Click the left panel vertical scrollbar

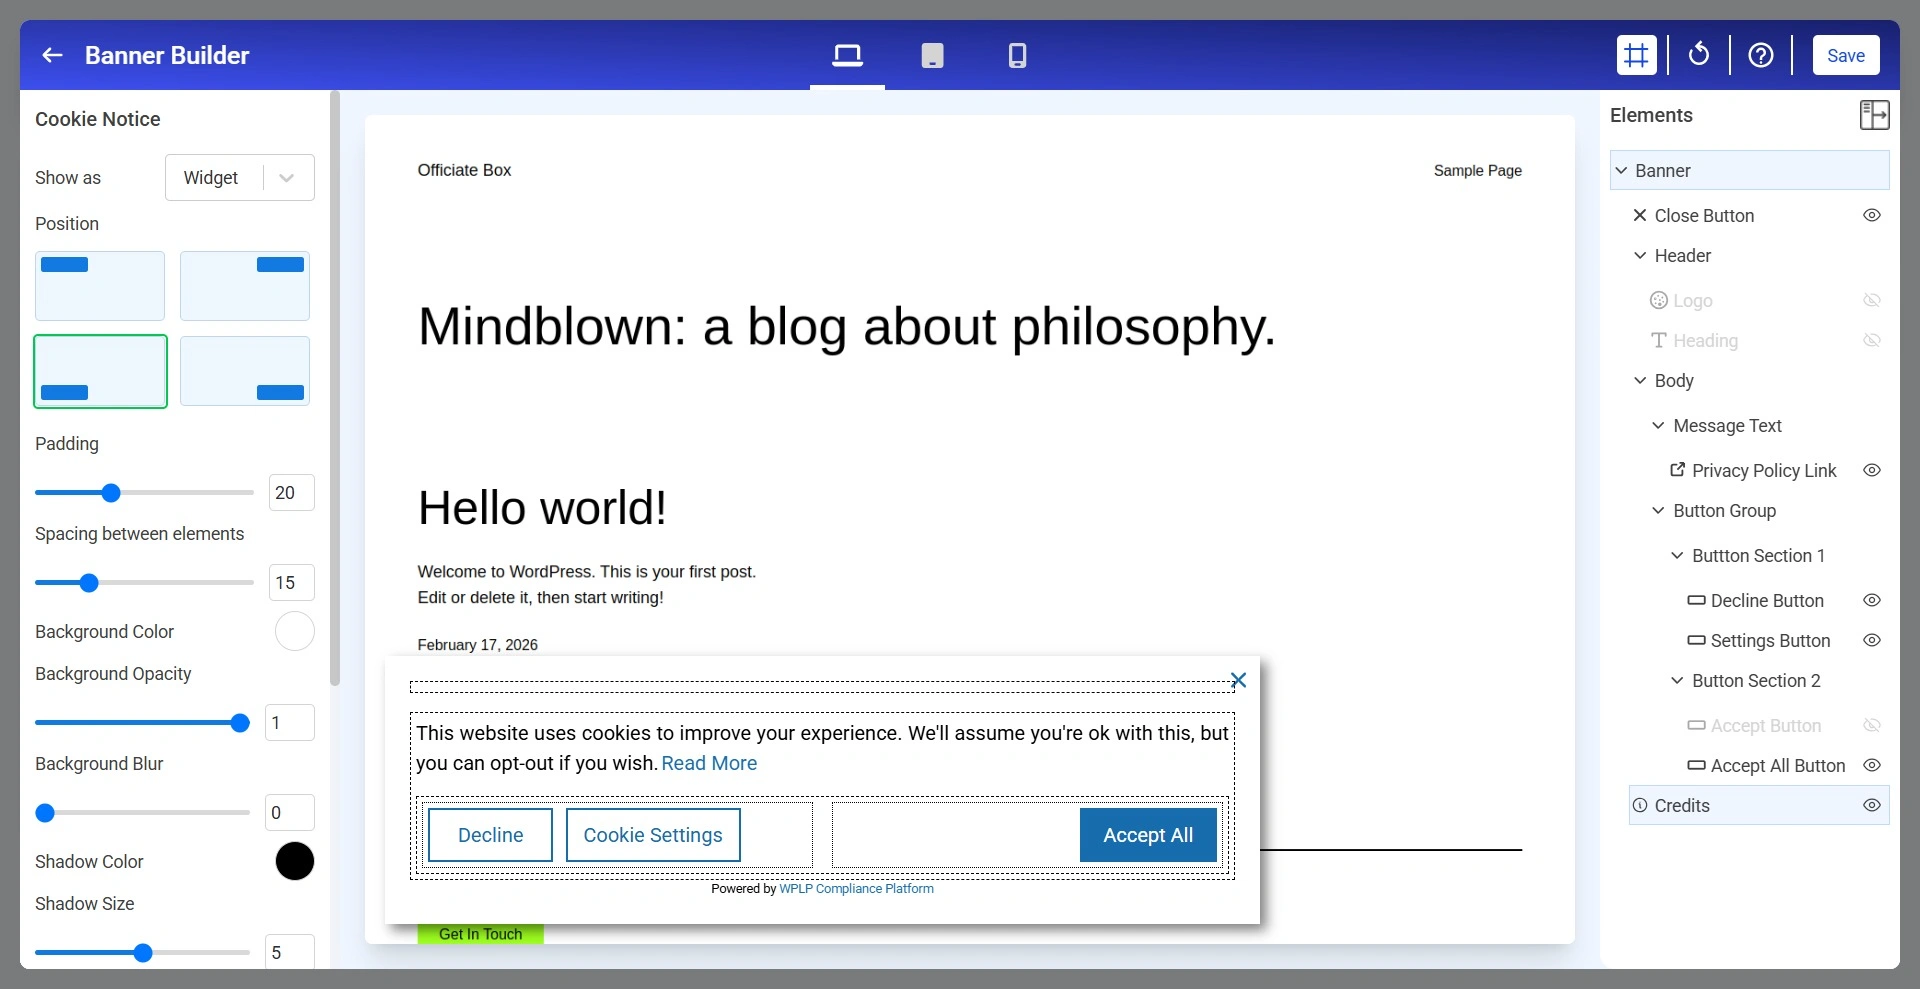335,388
